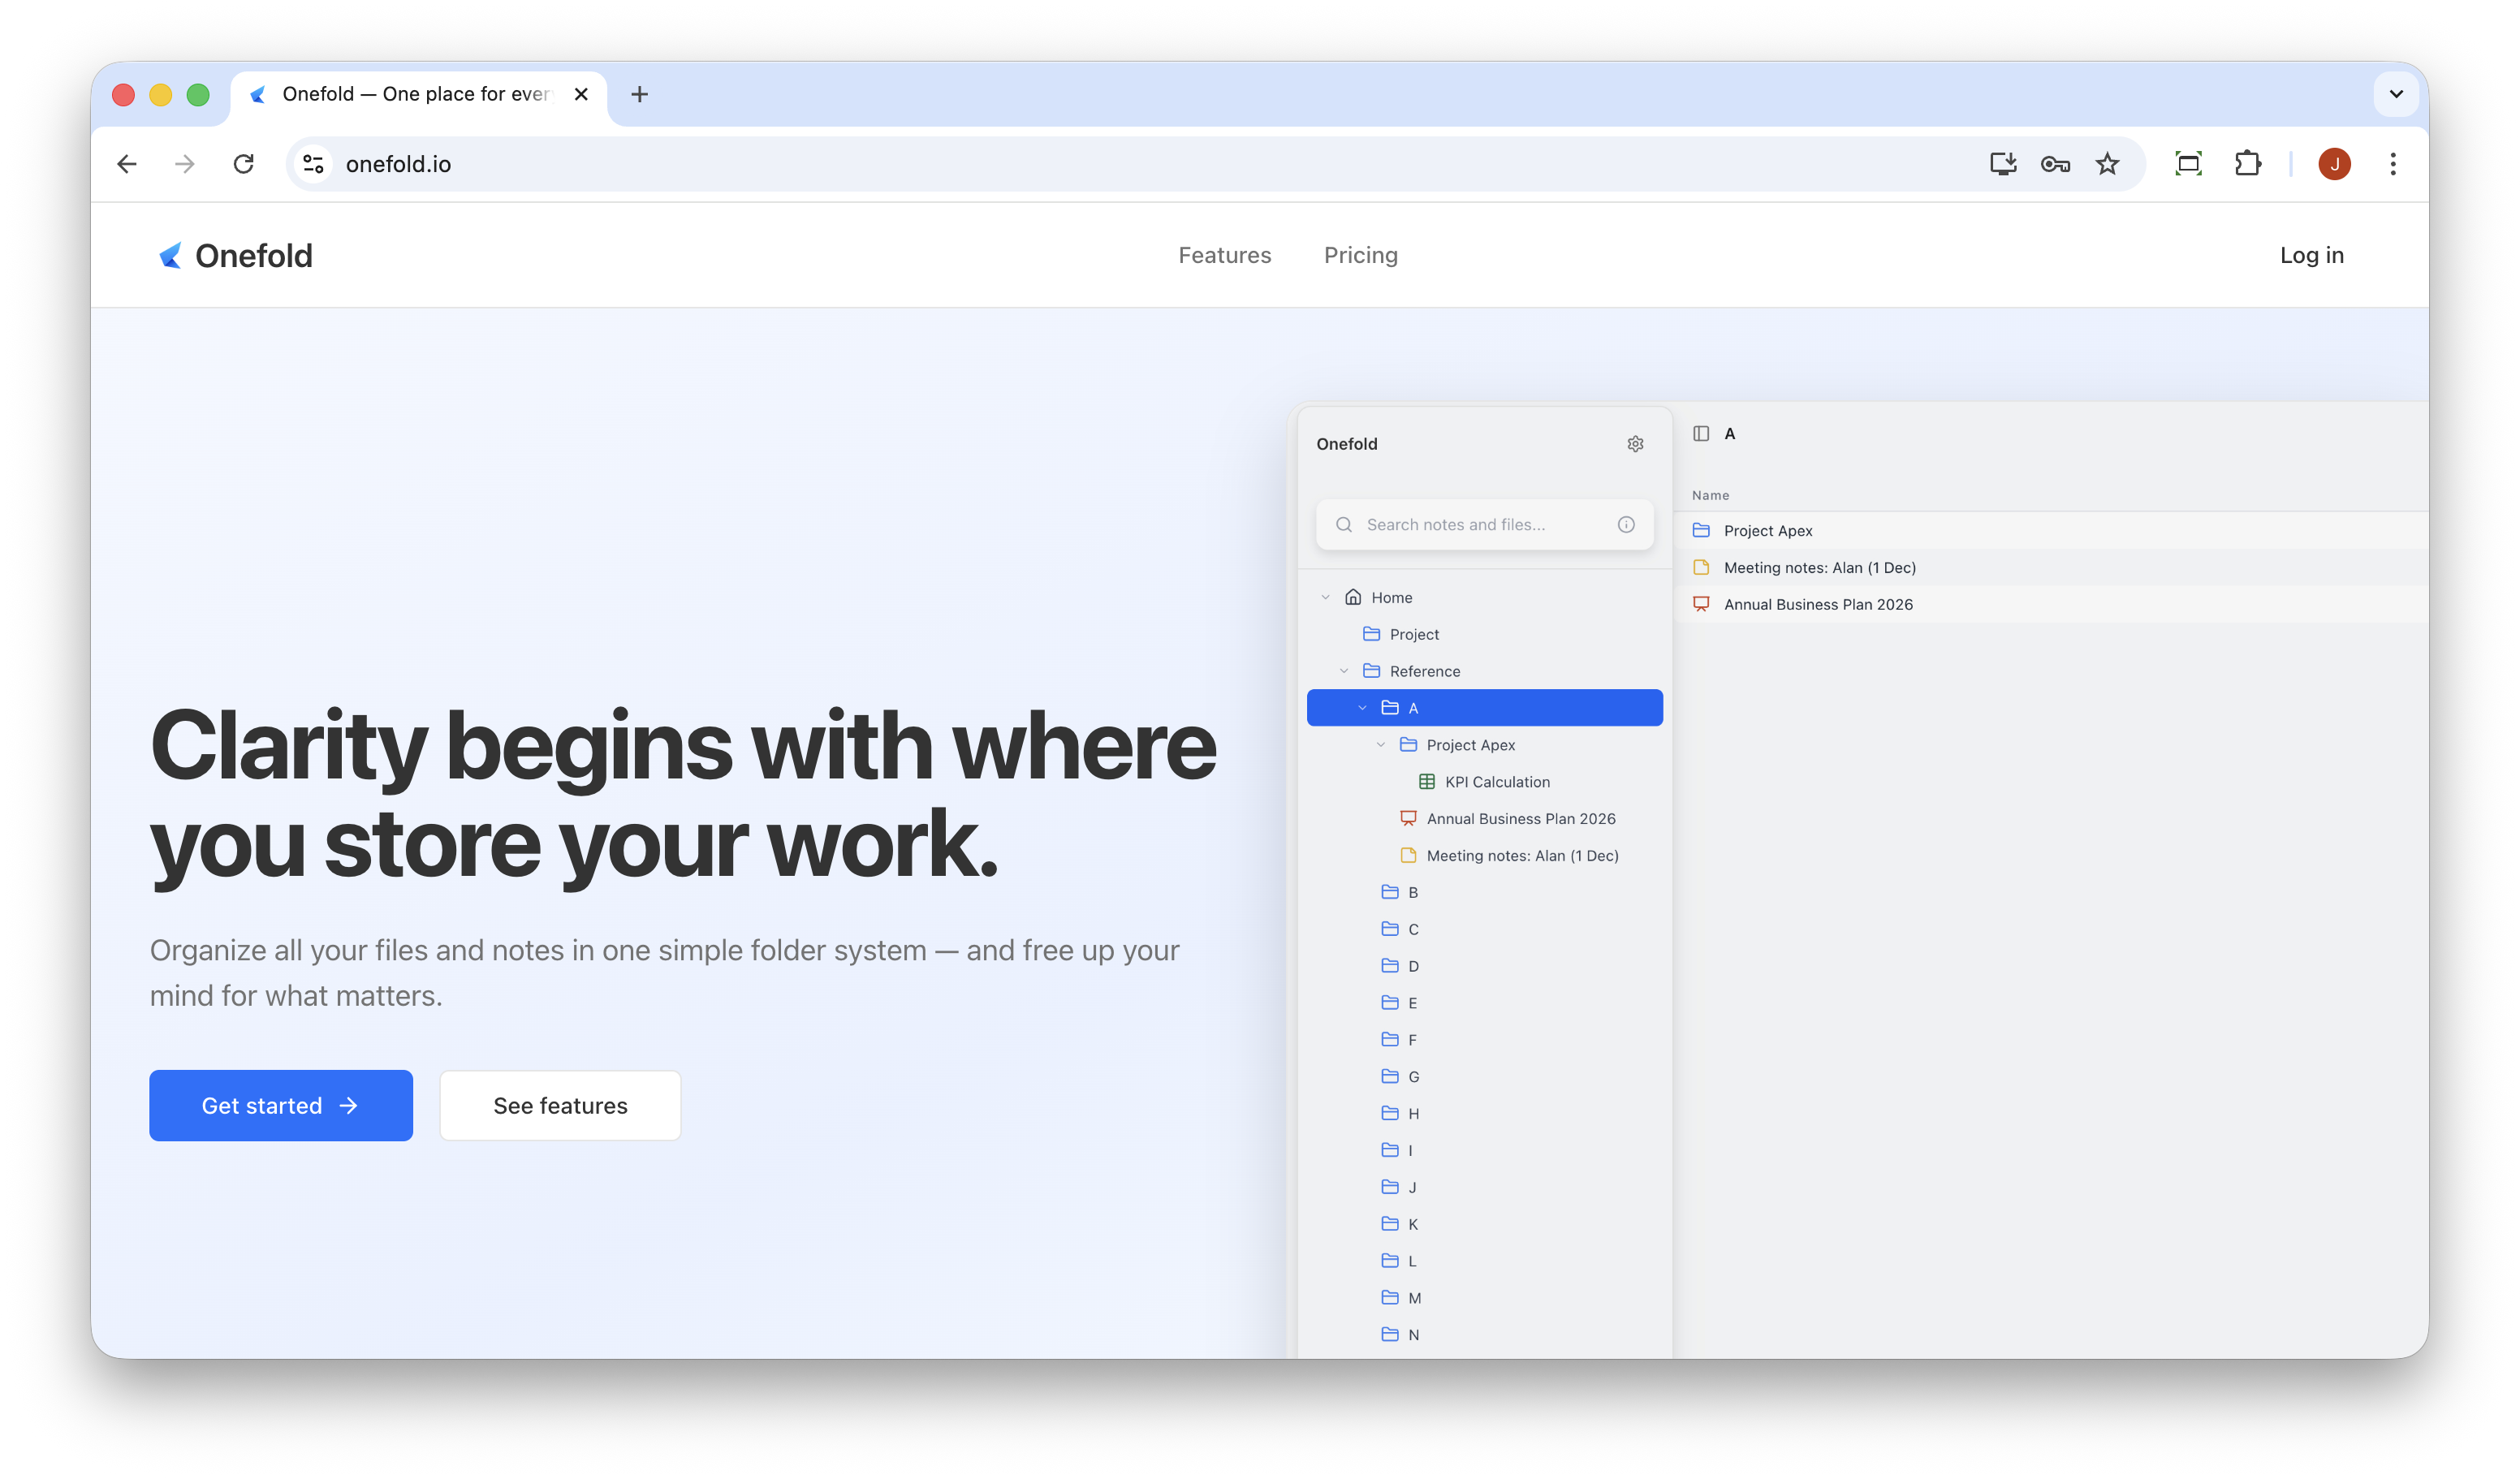Reload the page
The height and width of the screenshot is (1479, 2520).
tap(244, 164)
